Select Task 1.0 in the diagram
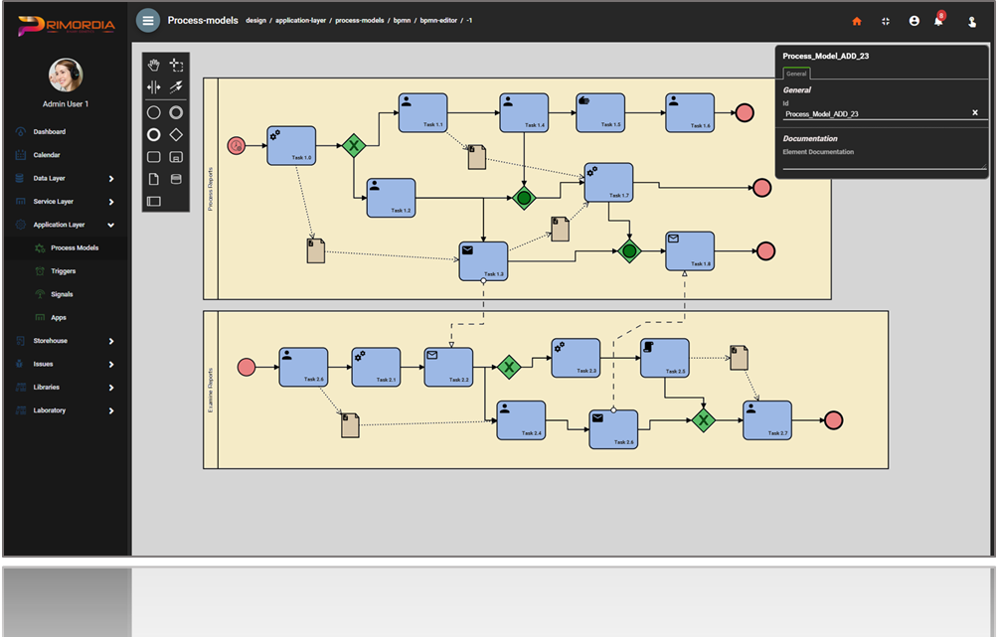Image resolution: width=998 pixels, height=637 pixels. 291,145
